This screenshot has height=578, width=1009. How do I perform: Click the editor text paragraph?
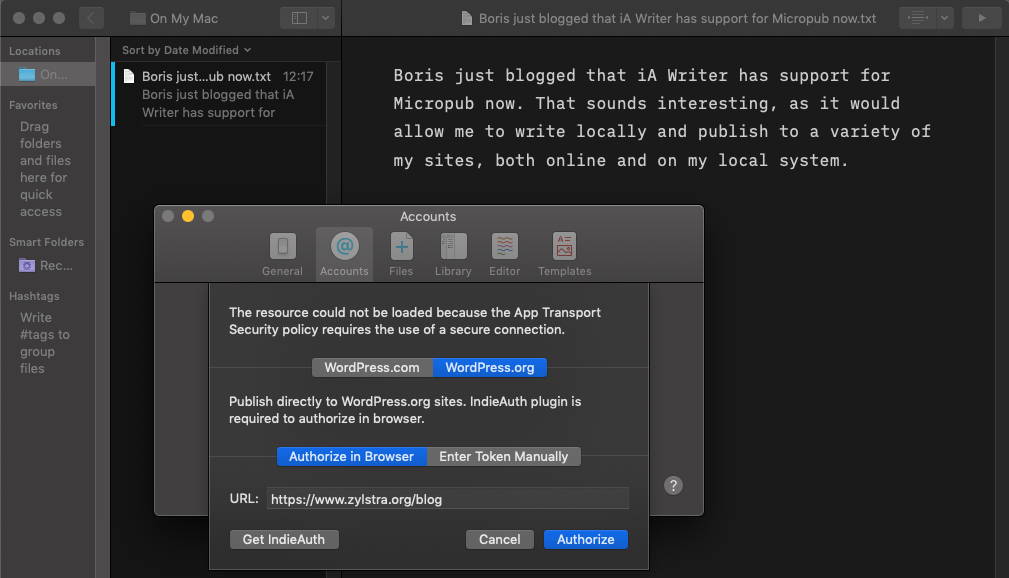662,118
